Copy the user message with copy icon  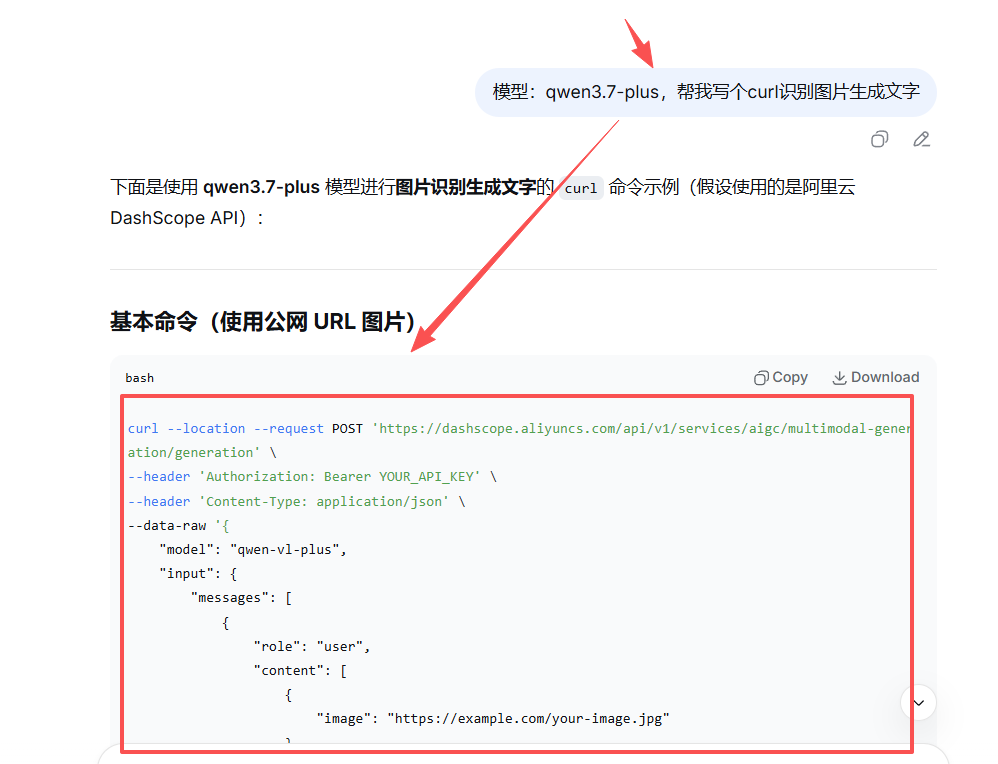point(879,139)
